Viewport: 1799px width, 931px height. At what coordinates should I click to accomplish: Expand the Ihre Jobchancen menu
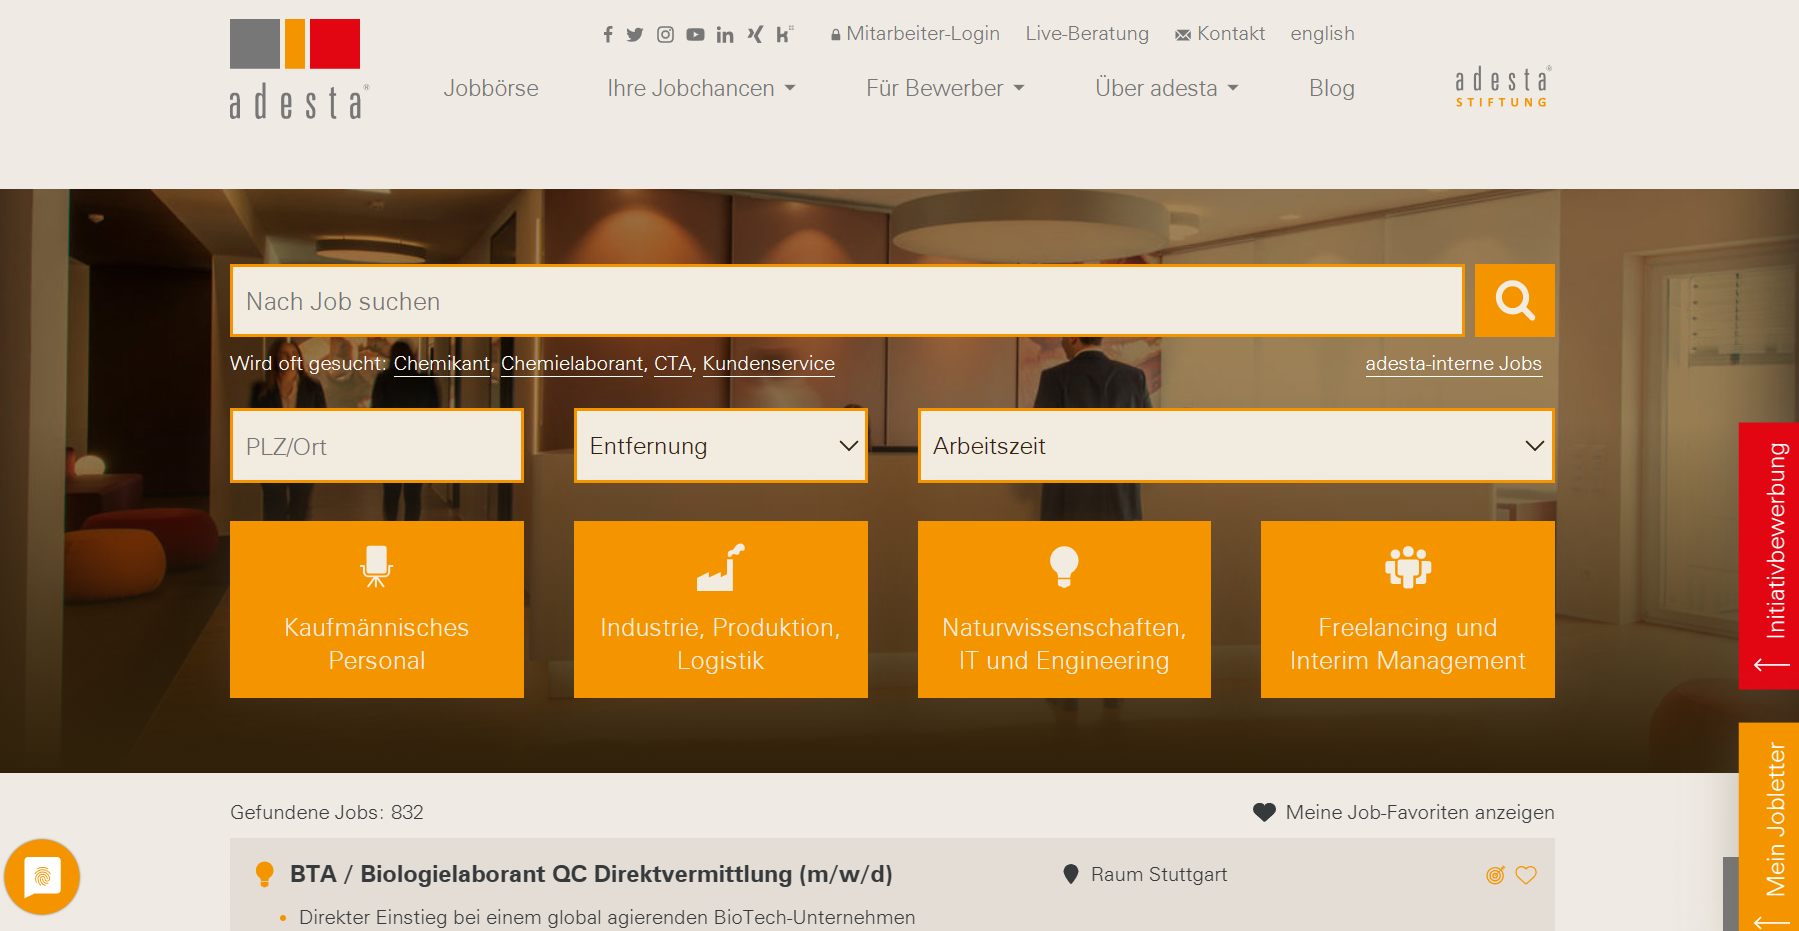701,88
